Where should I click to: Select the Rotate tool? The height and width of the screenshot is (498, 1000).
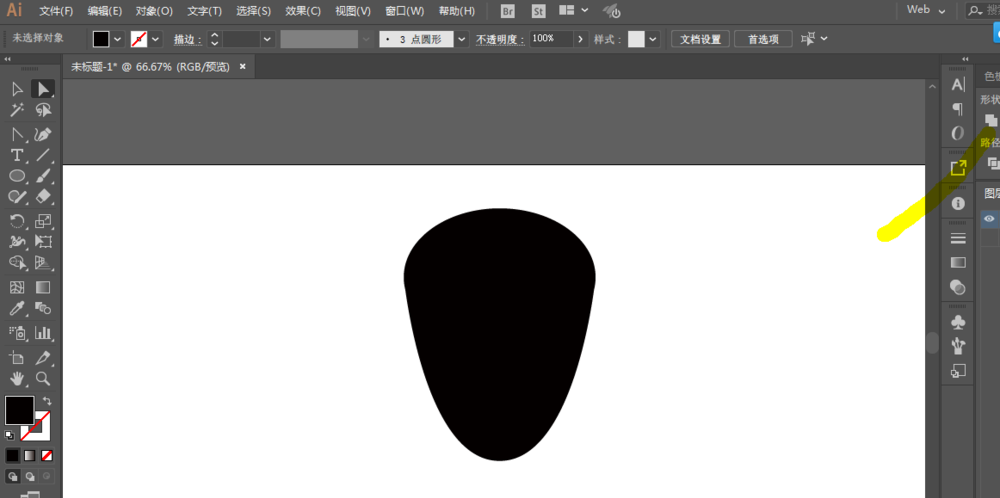17,221
